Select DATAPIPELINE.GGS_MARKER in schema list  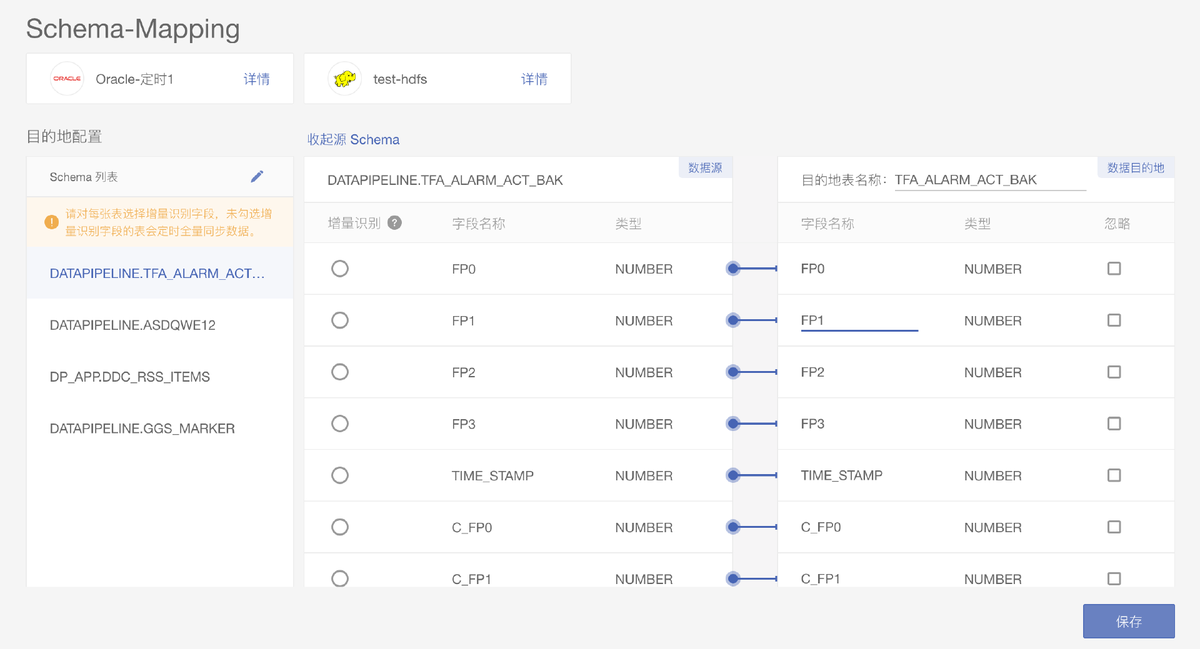160,428
